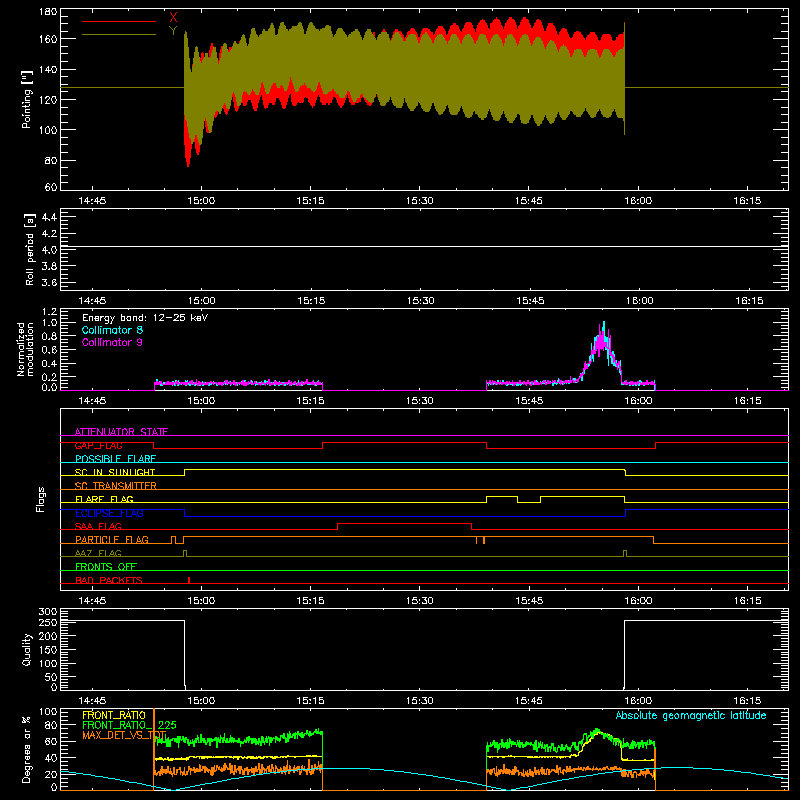The image size is (800, 800).
Task: Click the SC_IN_SUNLIGHT flag label
Action: (x=115, y=472)
